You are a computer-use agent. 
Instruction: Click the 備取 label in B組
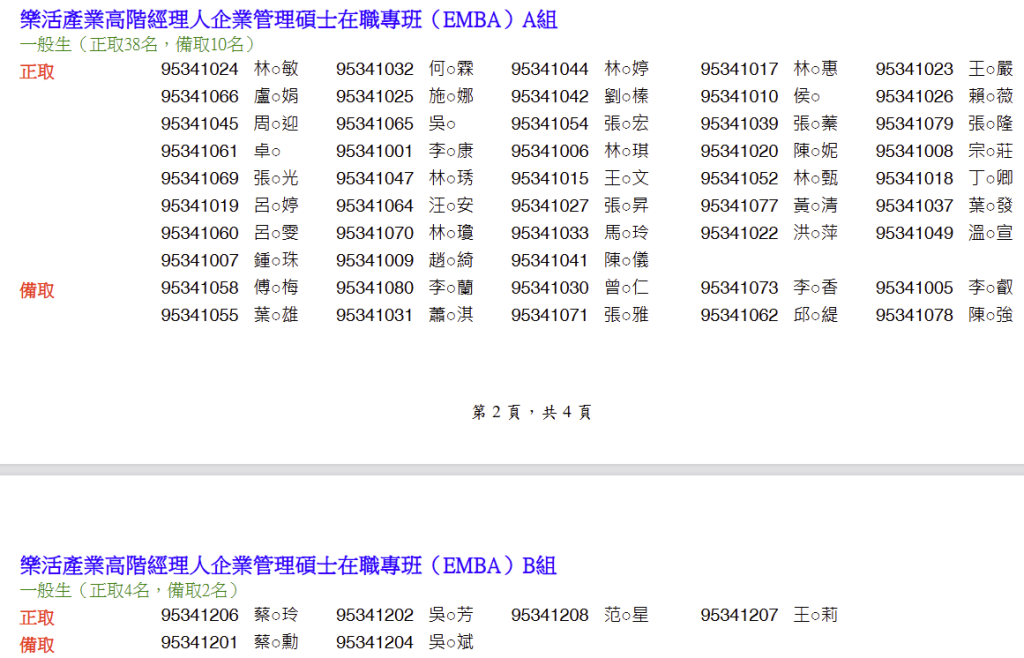point(38,645)
